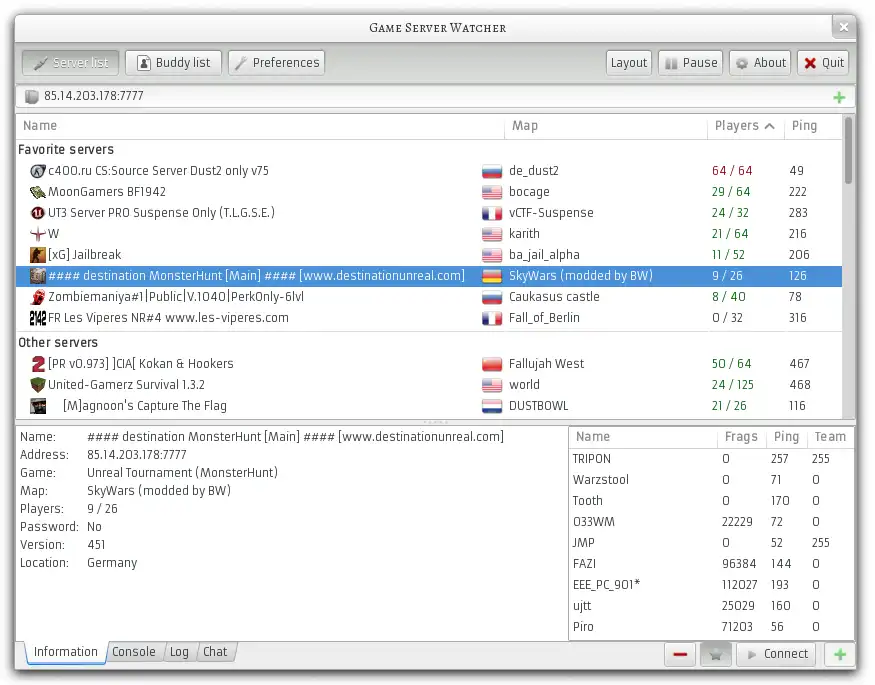The image size is (875, 685).
Task: Quit the application
Action: pyautogui.click(x=824, y=62)
